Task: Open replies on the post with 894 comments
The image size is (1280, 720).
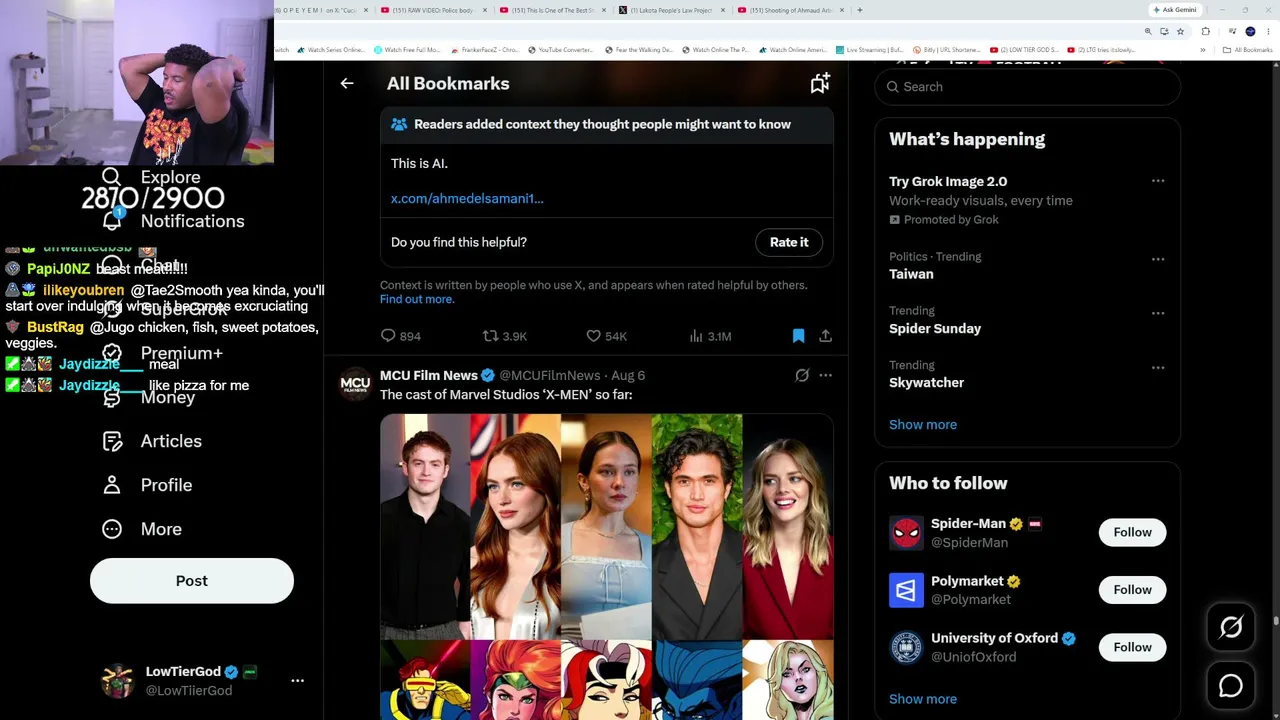Action: (x=400, y=336)
